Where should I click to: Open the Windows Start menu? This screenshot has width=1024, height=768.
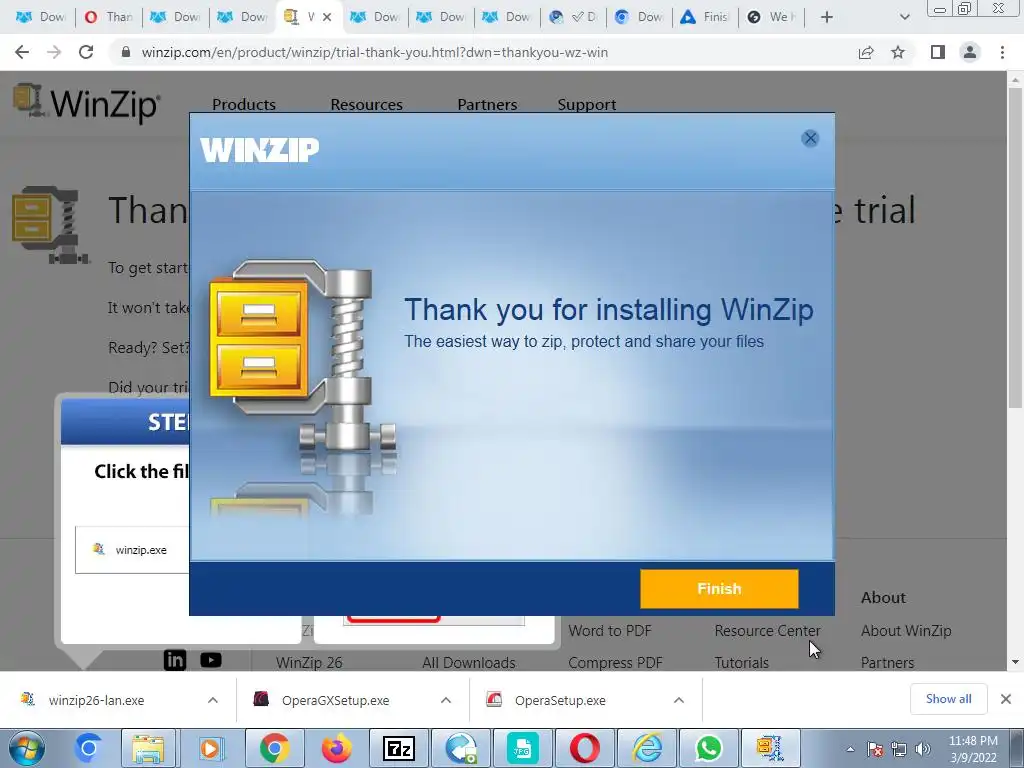(26, 748)
